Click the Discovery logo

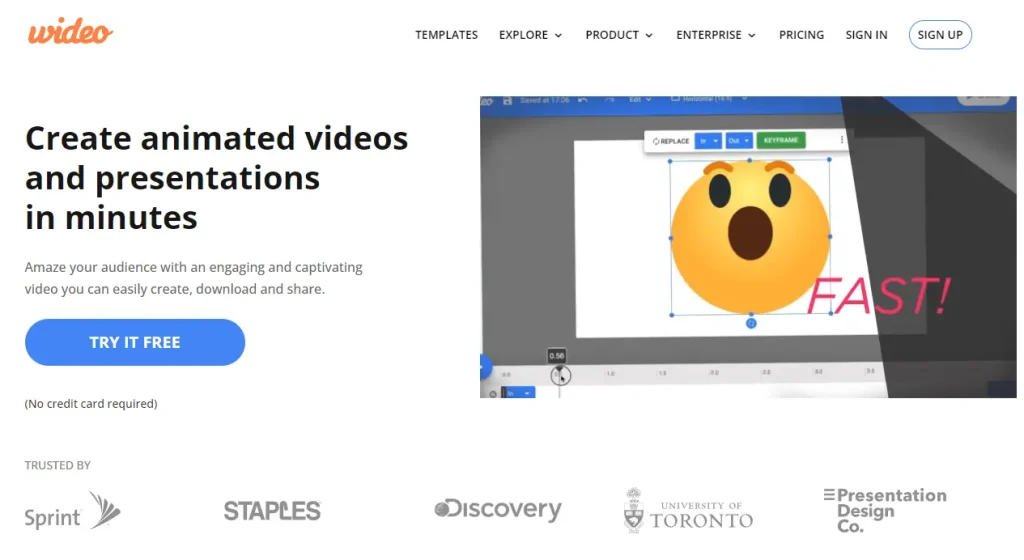click(498, 509)
